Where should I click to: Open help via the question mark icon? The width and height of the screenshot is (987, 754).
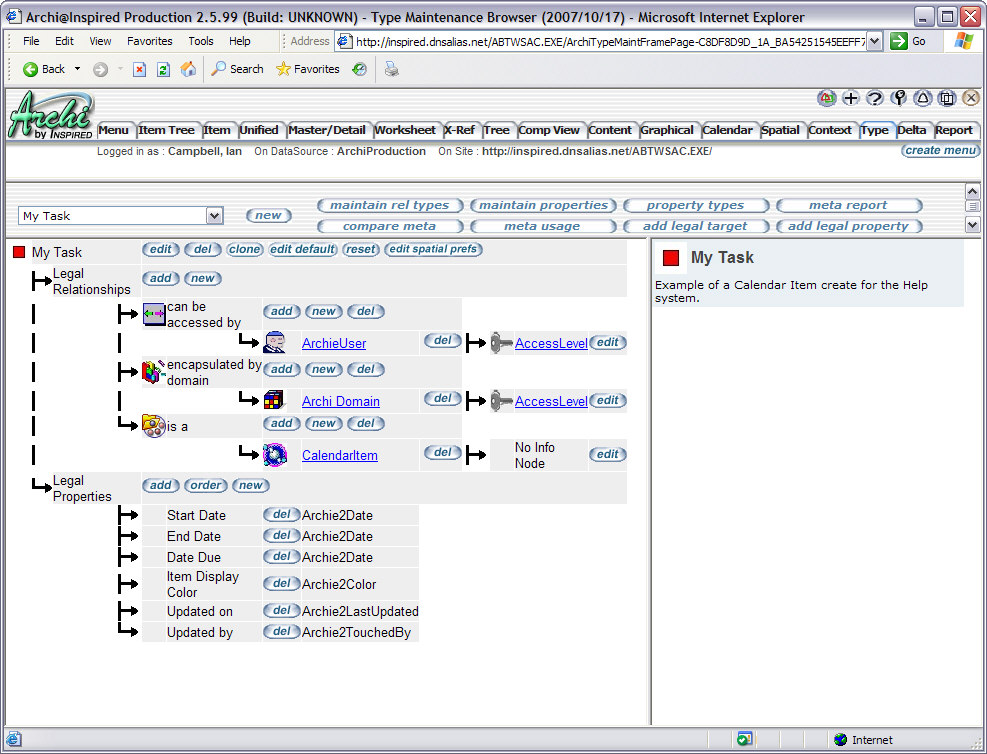(x=874, y=100)
